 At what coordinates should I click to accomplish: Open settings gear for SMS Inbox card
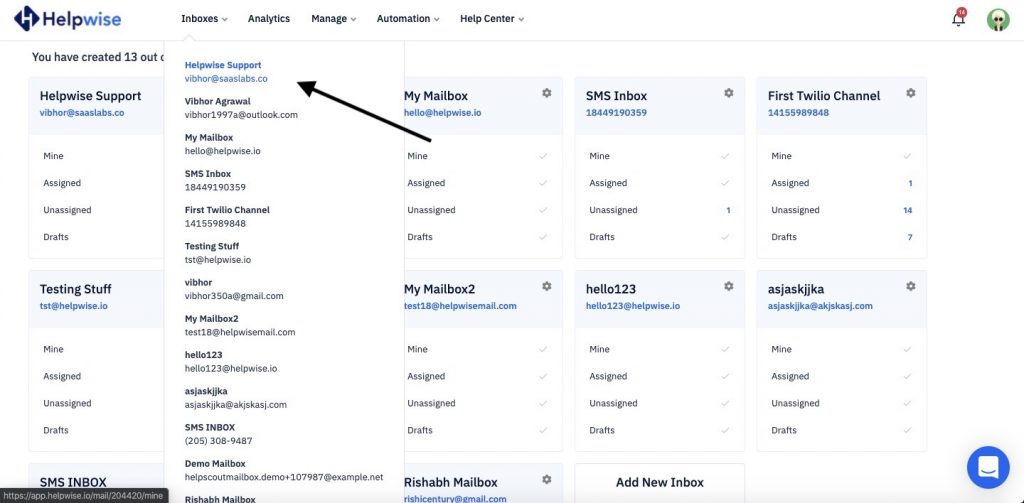(x=729, y=93)
